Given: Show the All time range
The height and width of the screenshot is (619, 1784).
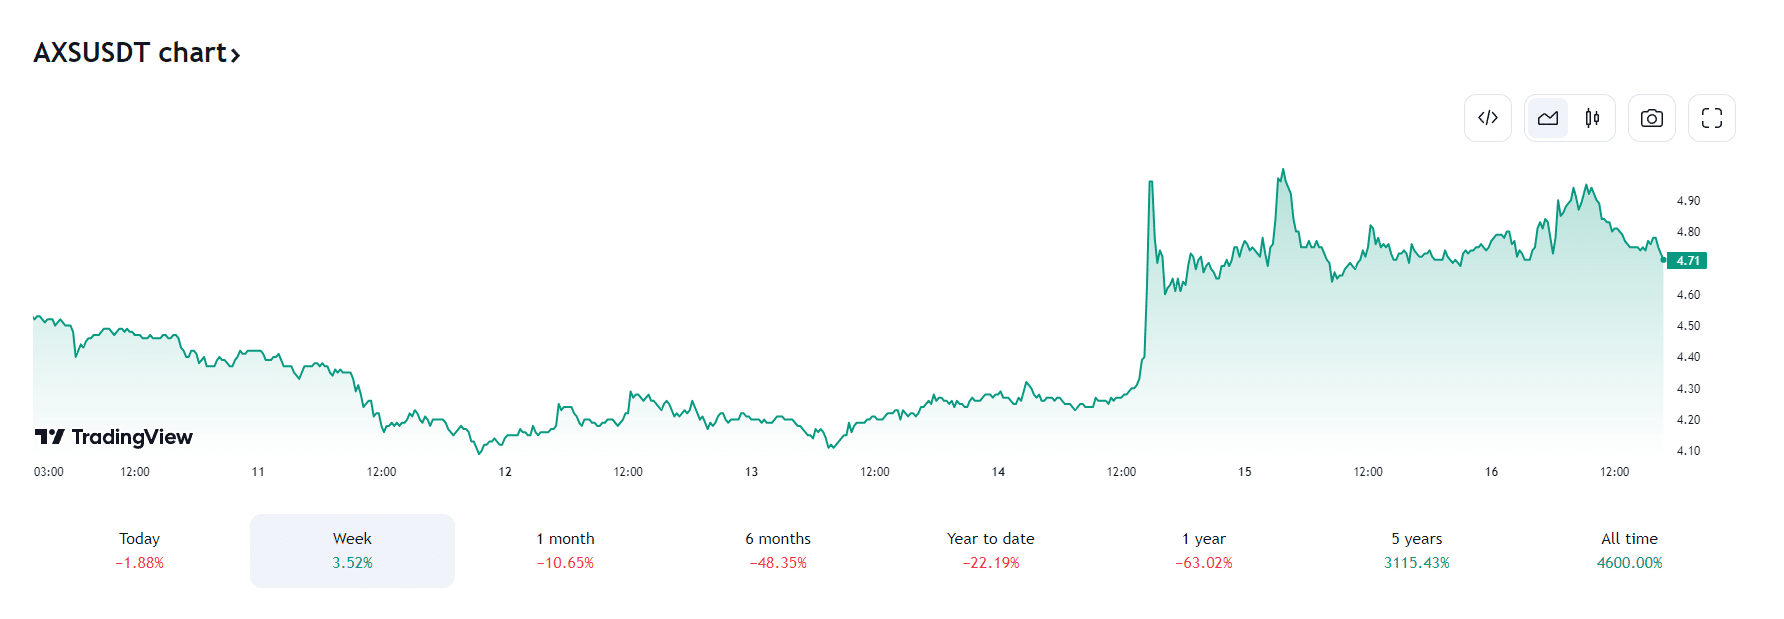Looking at the screenshot, I should click(x=1629, y=550).
